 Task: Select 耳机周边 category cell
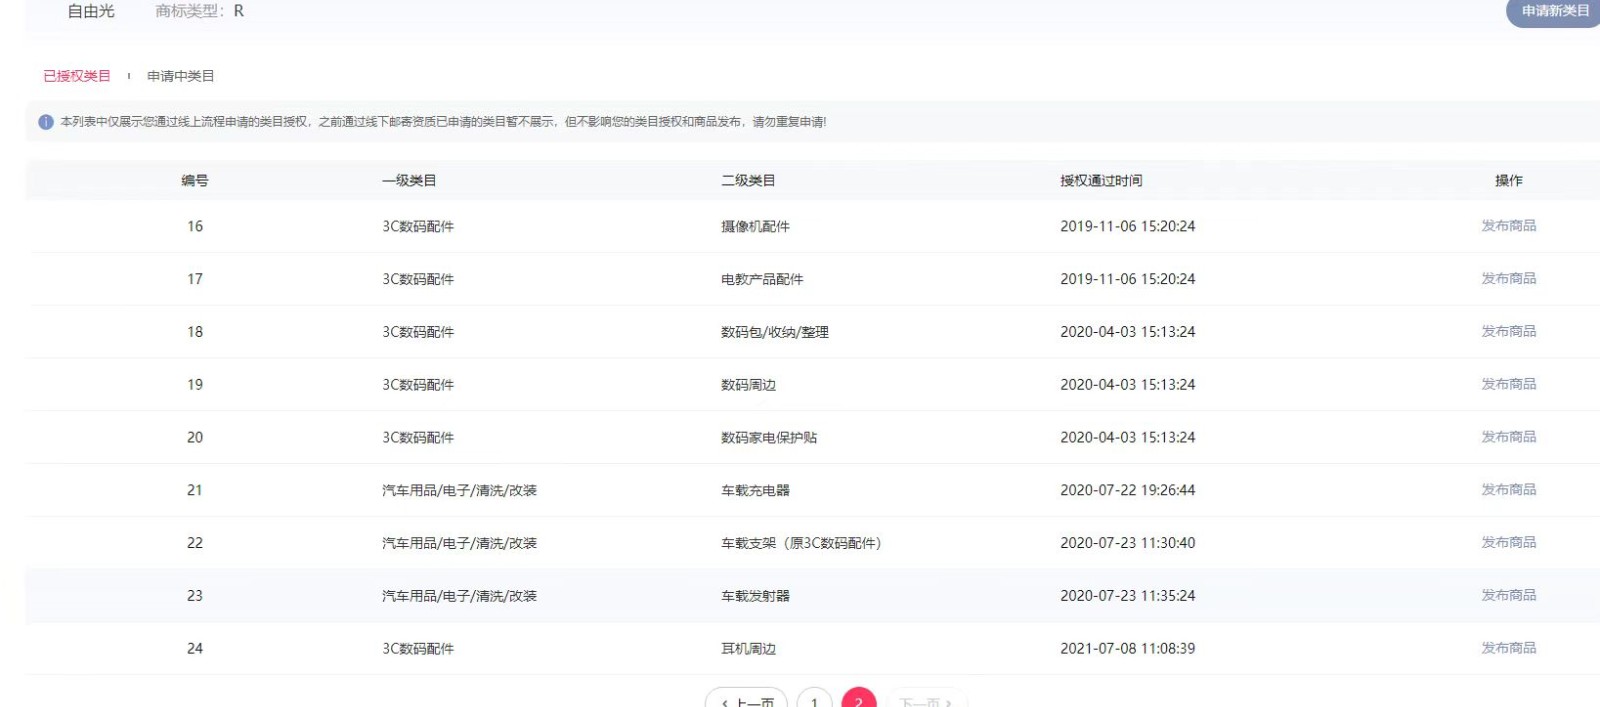click(748, 649)
